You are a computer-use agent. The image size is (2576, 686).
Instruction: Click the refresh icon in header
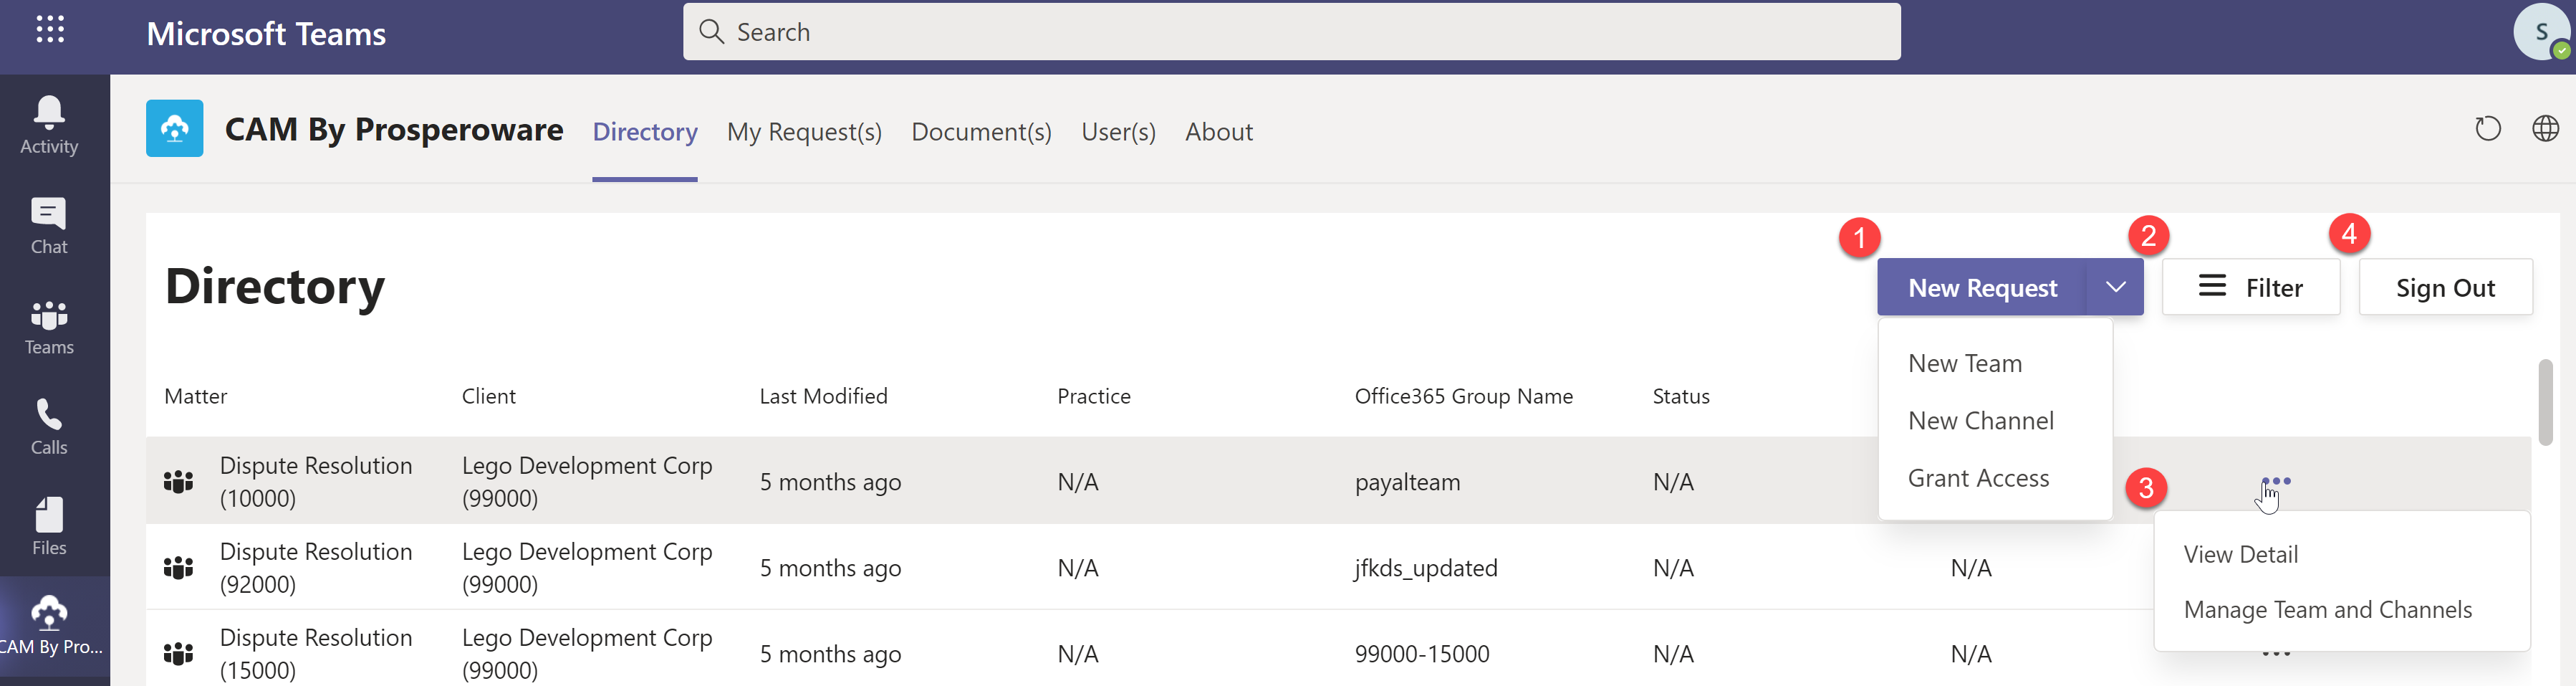[2488, 129]
